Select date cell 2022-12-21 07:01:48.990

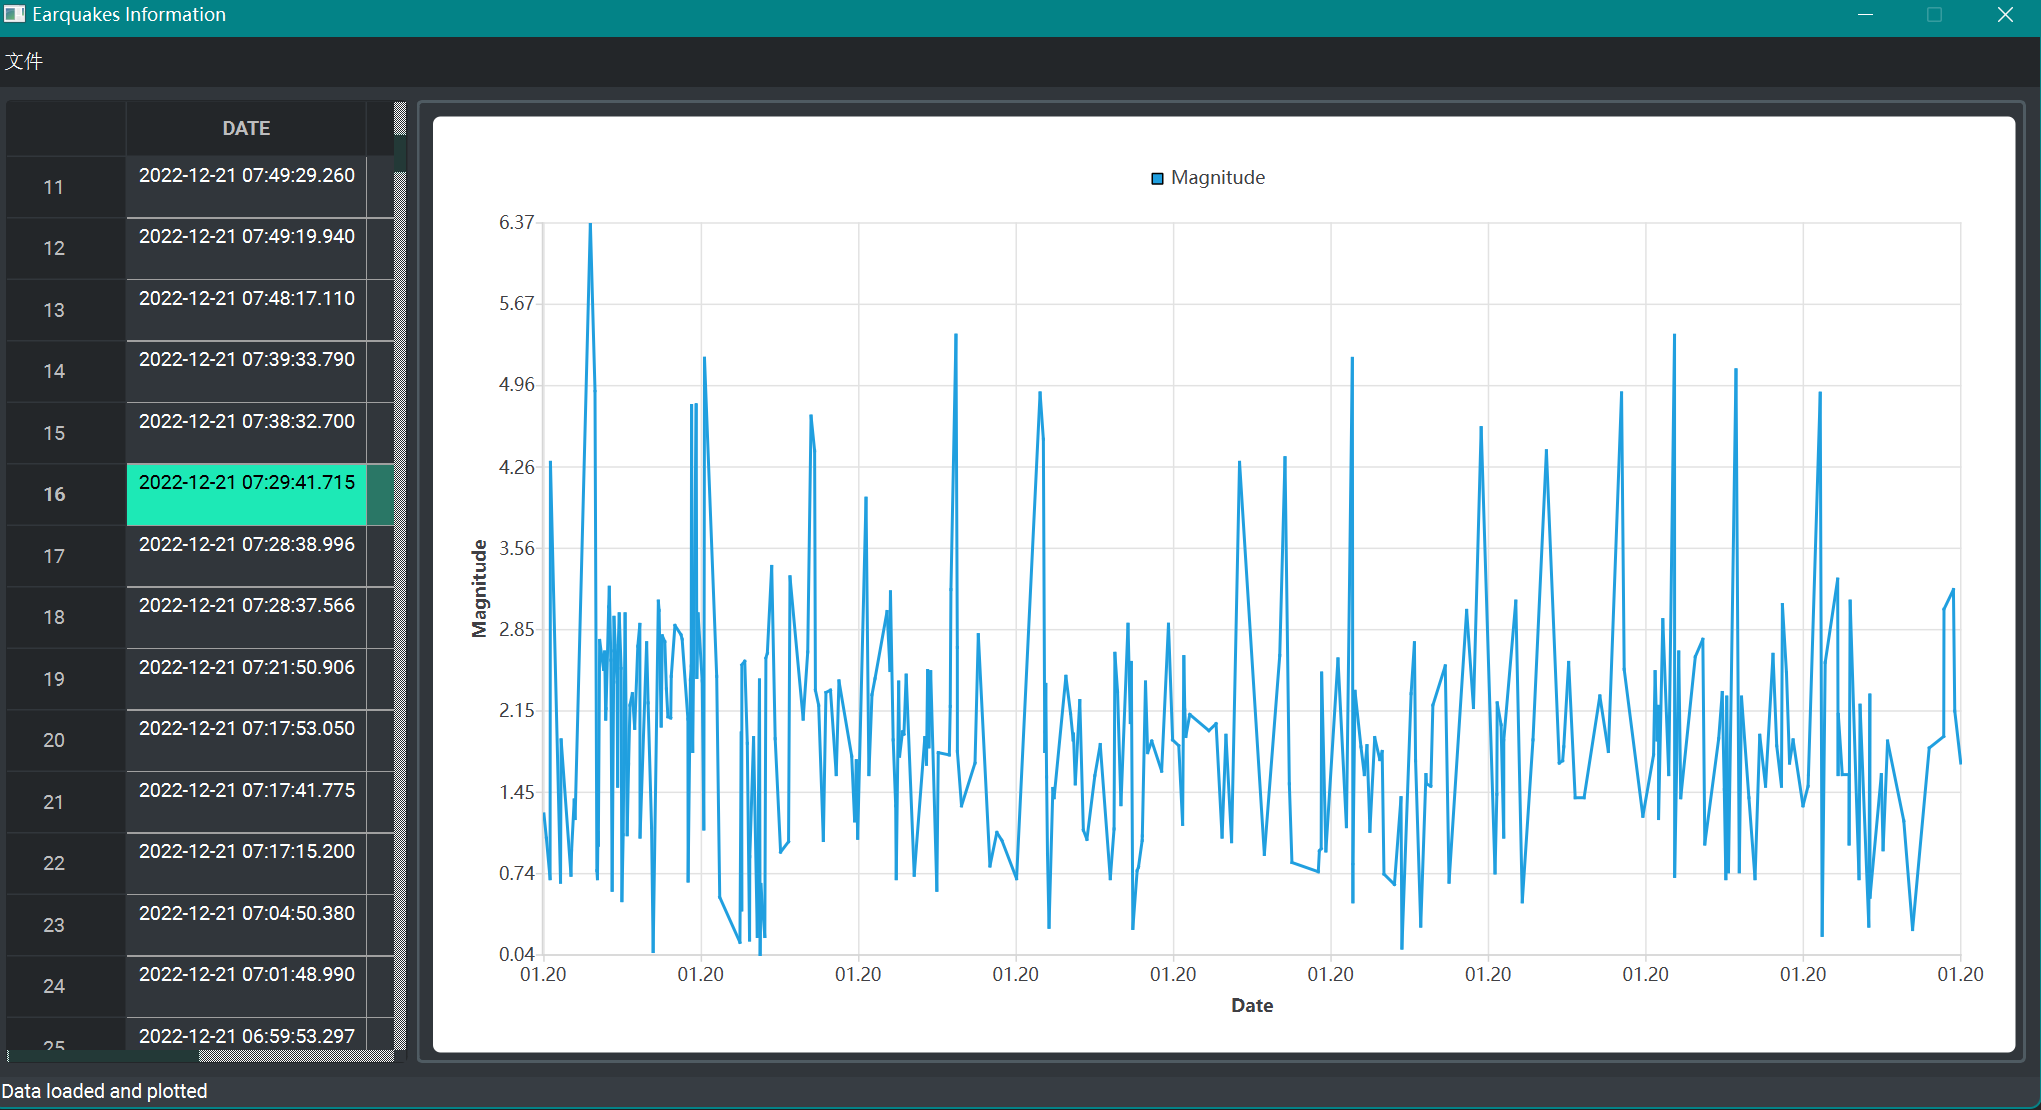click(x=246, y=986)
